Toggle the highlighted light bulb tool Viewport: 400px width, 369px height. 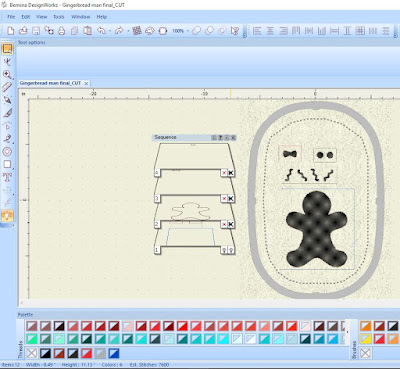point(7,216)
